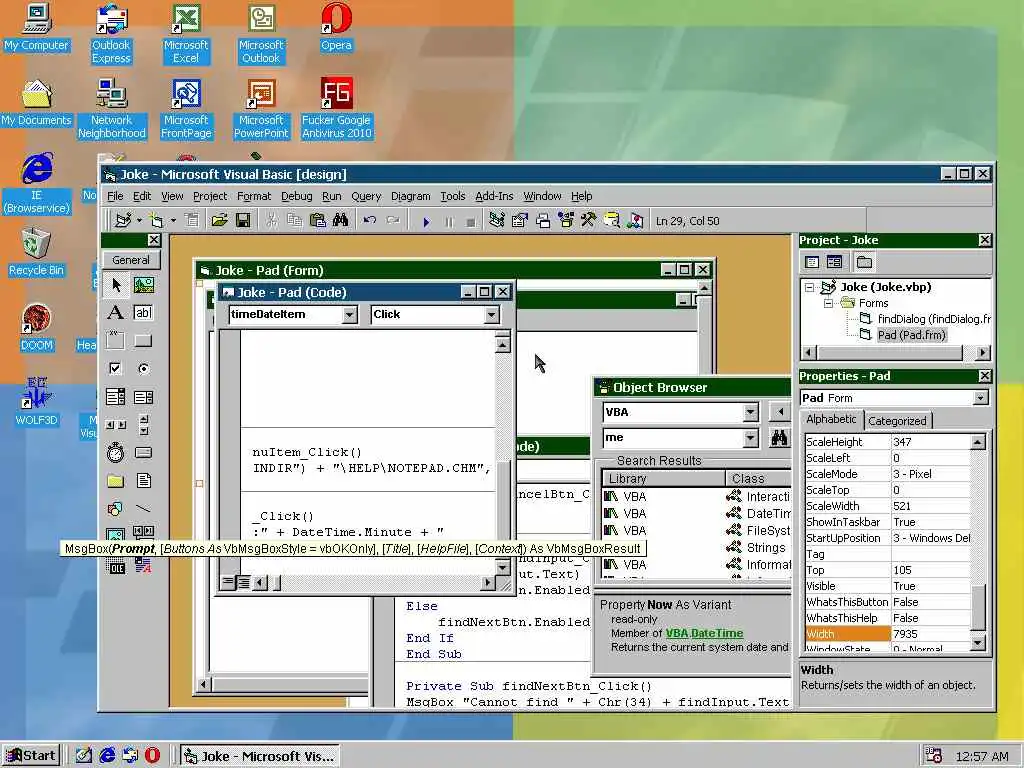Open the File menu
The image size is (1024, 768).
tap(115, 196)
